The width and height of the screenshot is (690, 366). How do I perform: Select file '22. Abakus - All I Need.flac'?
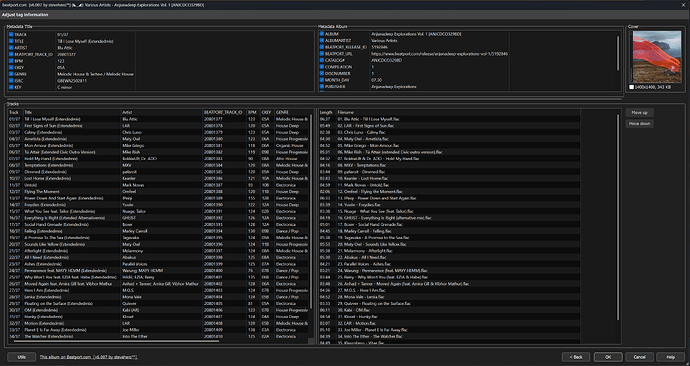[x=449, y=257]
